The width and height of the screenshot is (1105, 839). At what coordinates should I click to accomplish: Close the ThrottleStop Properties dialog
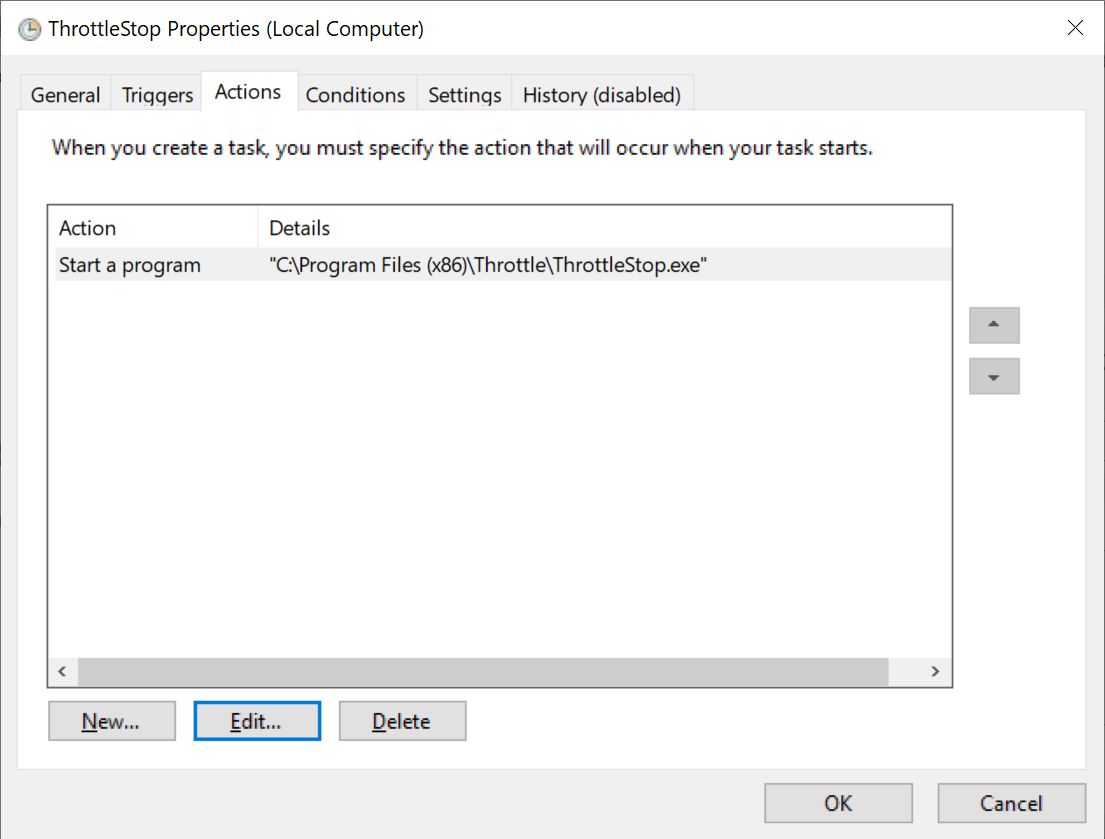pyautogui.click(x=1075, y=28)
